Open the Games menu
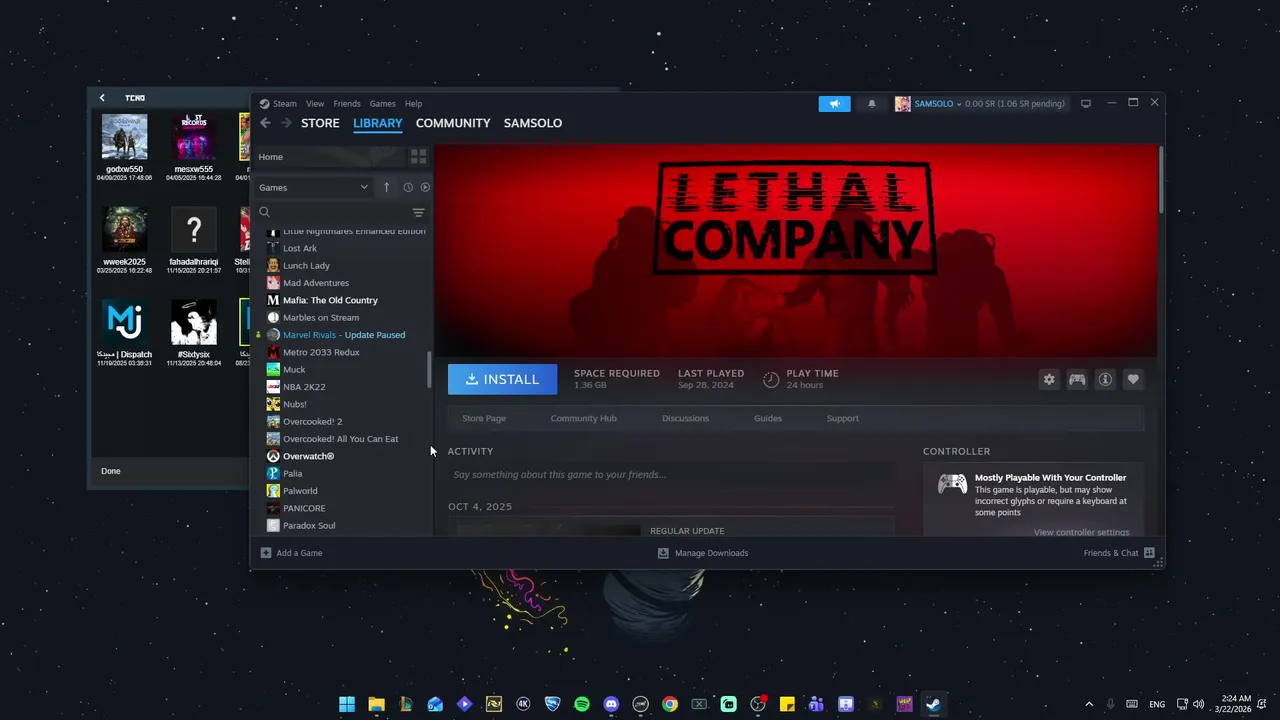 point(383,104)
